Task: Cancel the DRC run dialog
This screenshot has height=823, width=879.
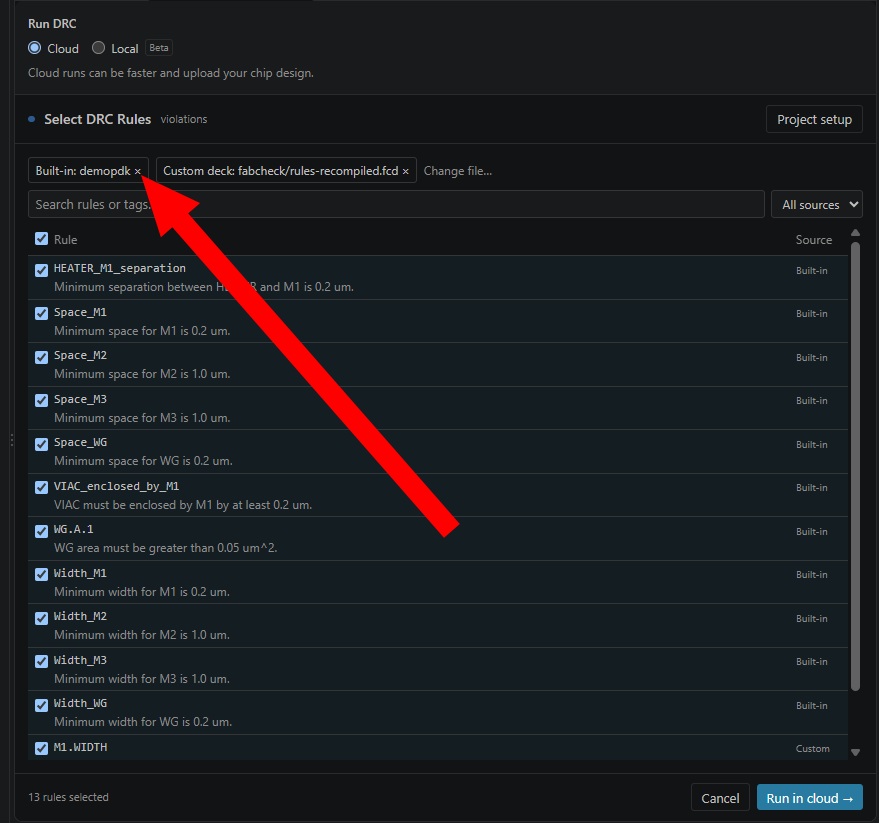Action: [x=720, y=798]
